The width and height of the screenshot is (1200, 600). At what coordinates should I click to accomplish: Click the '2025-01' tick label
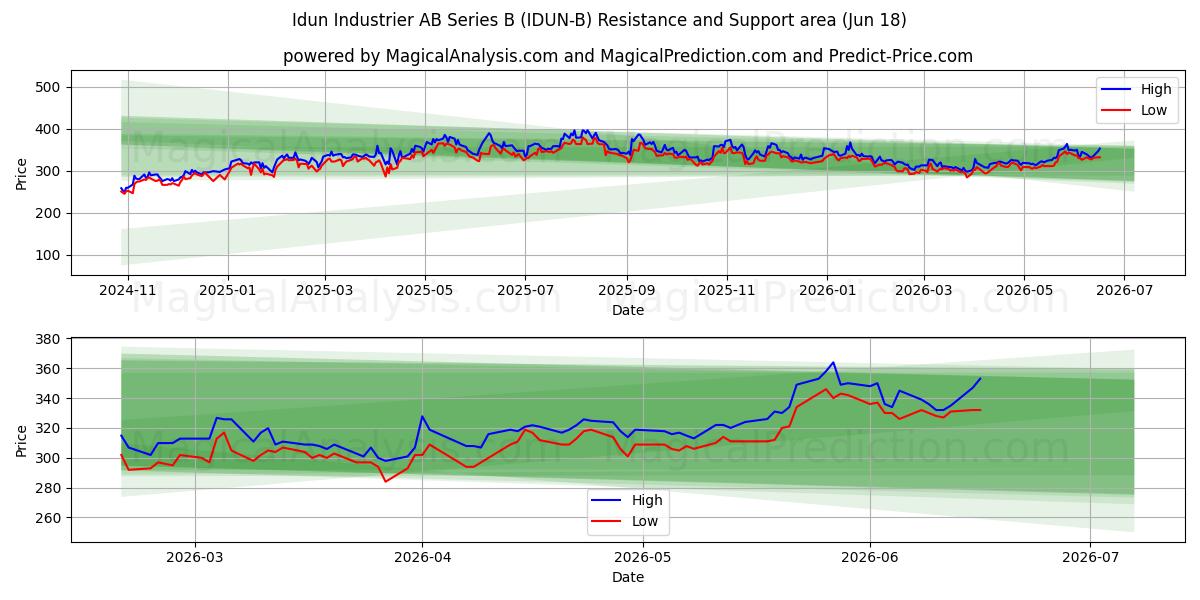(228, 290)
